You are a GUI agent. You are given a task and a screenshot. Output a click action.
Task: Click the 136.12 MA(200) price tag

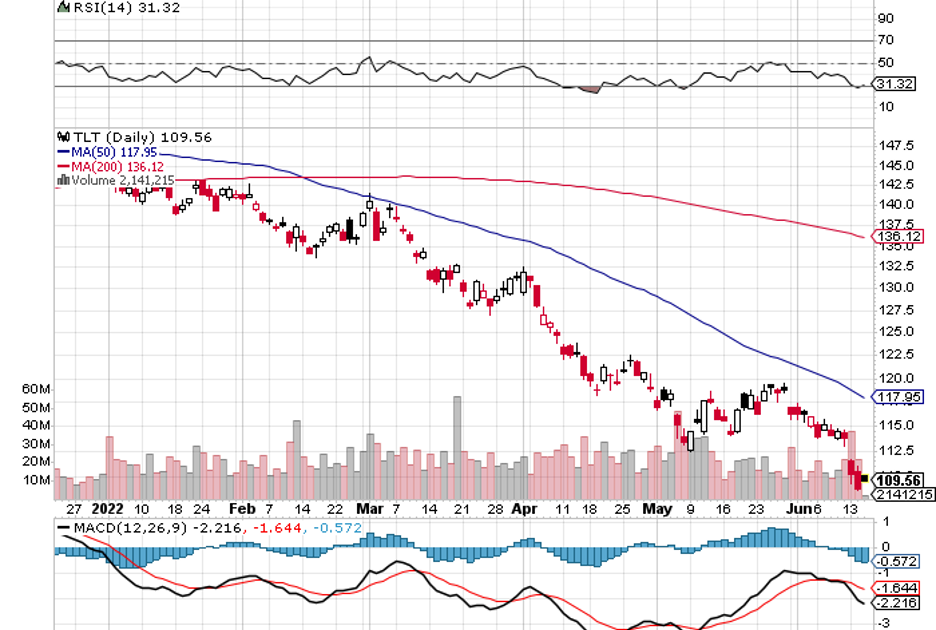(x=898, y=236)
